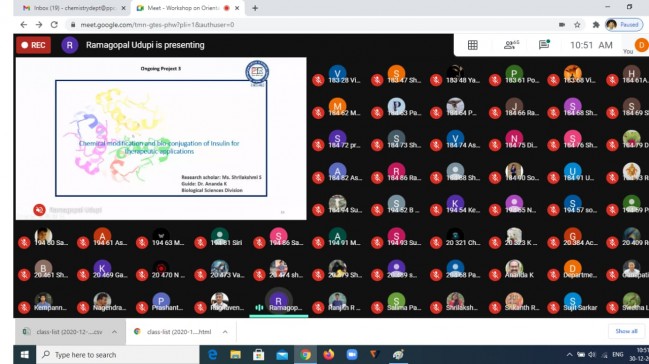Select the Ananda K participant tile

point(514,270)
